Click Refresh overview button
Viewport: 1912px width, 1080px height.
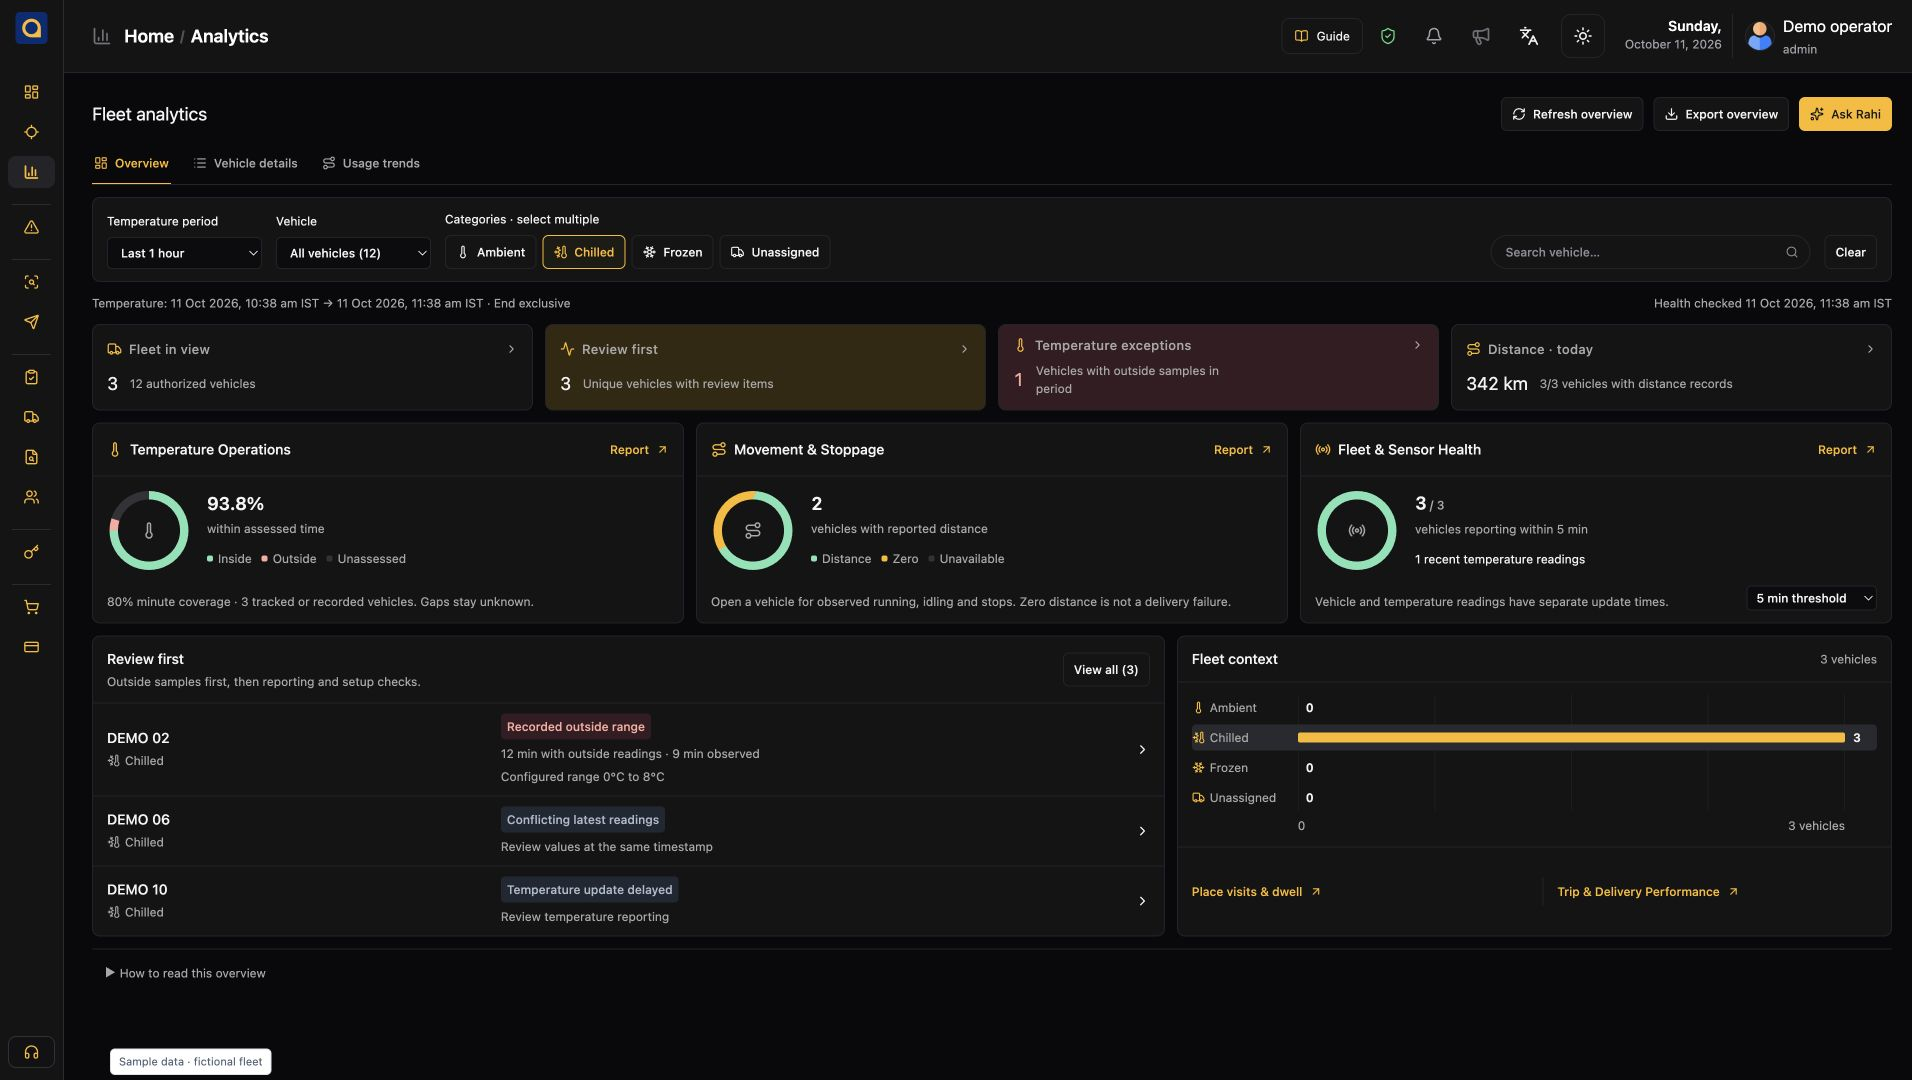1571,114
